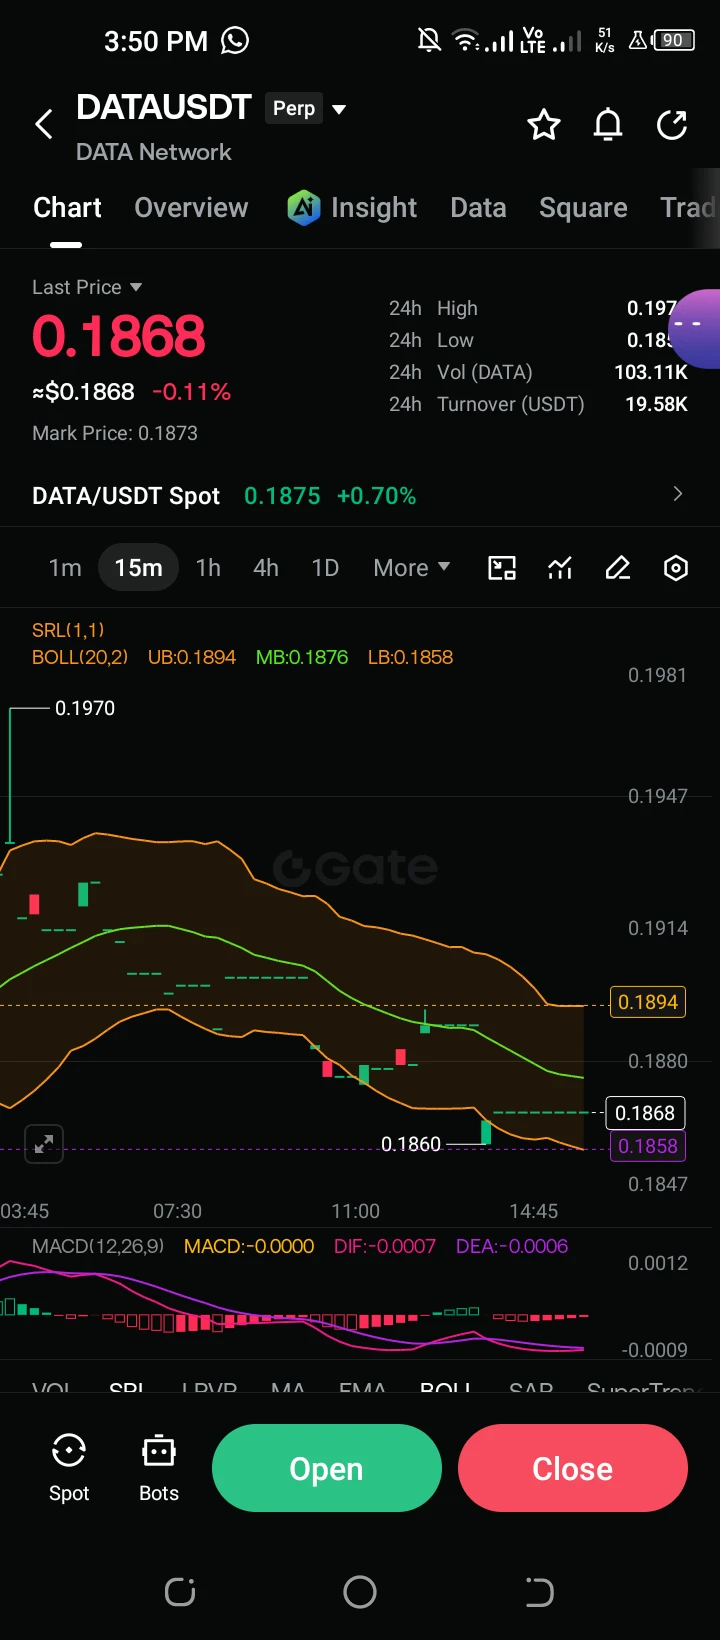Image resolution: width=720 pixels, height=1640 pixels.
Task: Go to Spot trading
Action: pos(69,1468)
